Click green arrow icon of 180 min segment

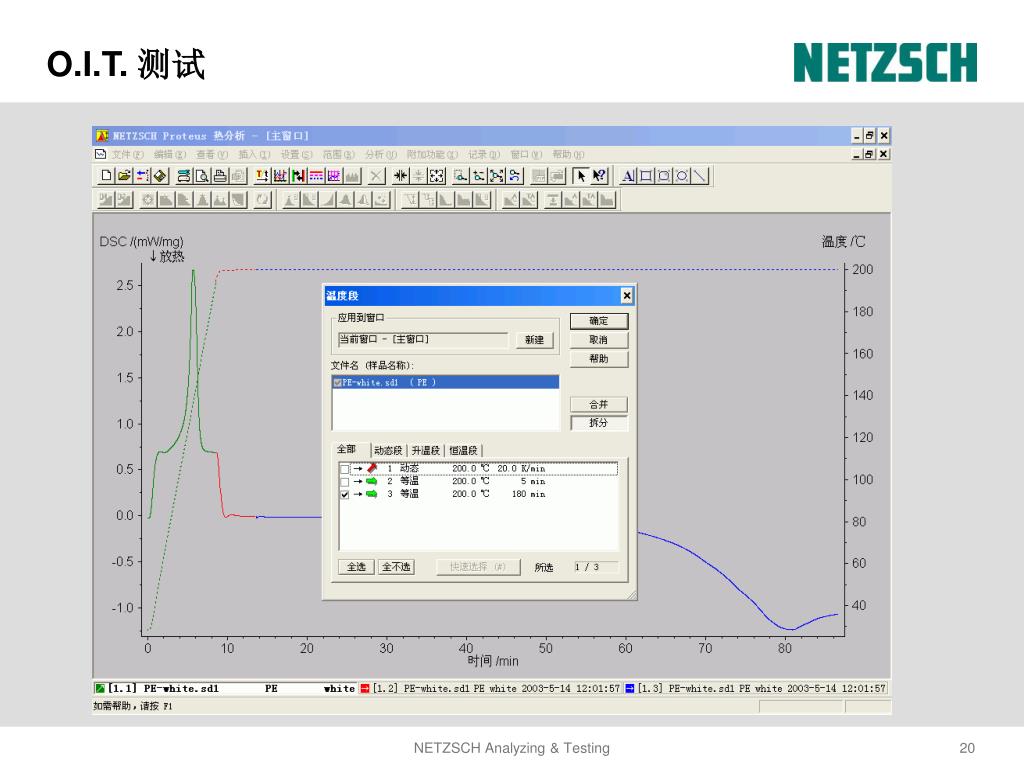[372, 494]
